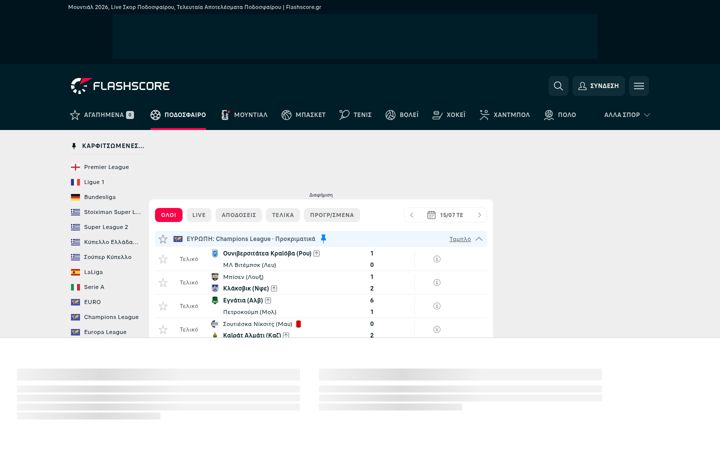Select the ΠΡΟΓΡ/ΣΜΕΝΑ scheduled filter
The width and height of the screenshot is (720, 450).
coord(332,215)
